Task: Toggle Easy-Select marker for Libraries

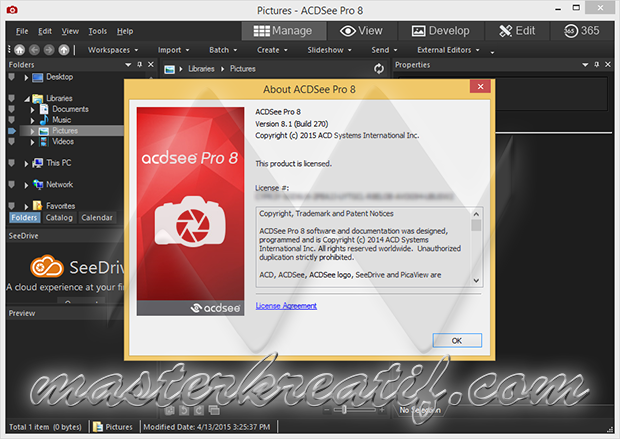Action: coord(11,98)
